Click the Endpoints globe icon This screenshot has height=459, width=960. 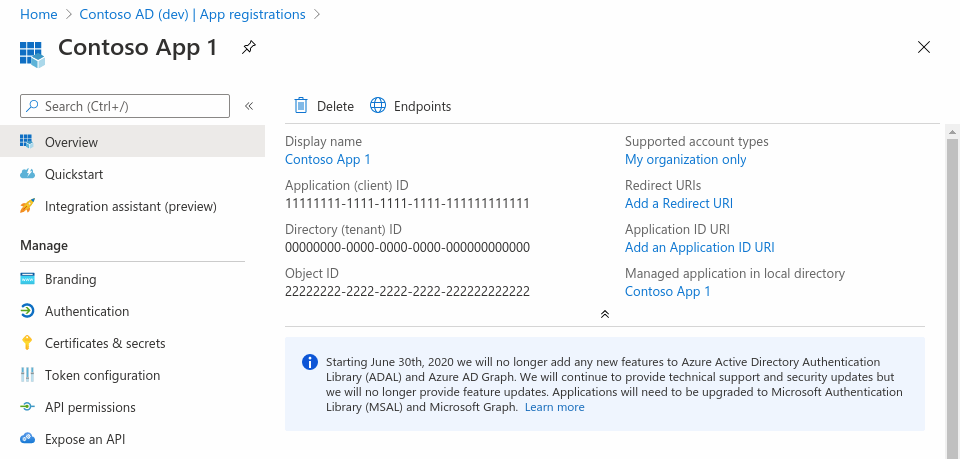click(378, 106)
